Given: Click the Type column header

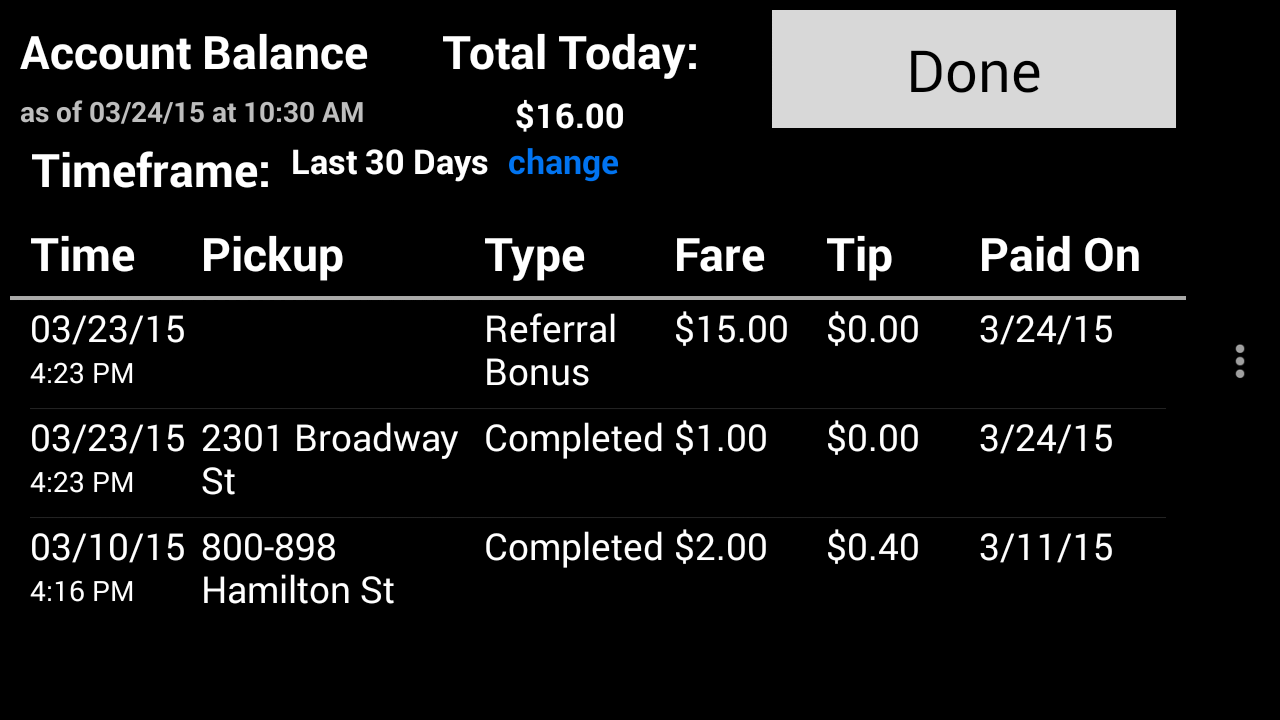Looking at the screenshot, I should (535, 256).
